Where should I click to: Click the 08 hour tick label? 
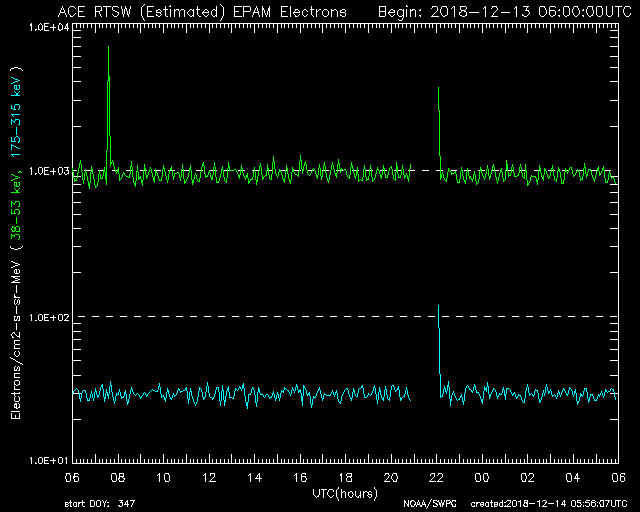(118, 477)
